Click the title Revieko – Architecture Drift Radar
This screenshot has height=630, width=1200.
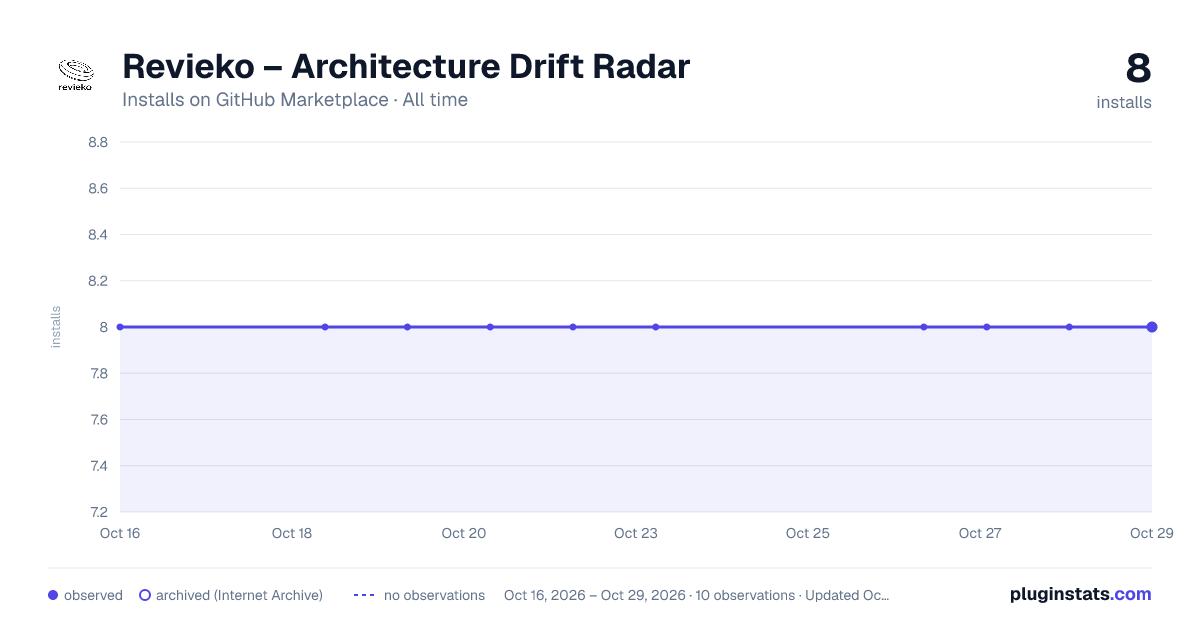(406, 67)
